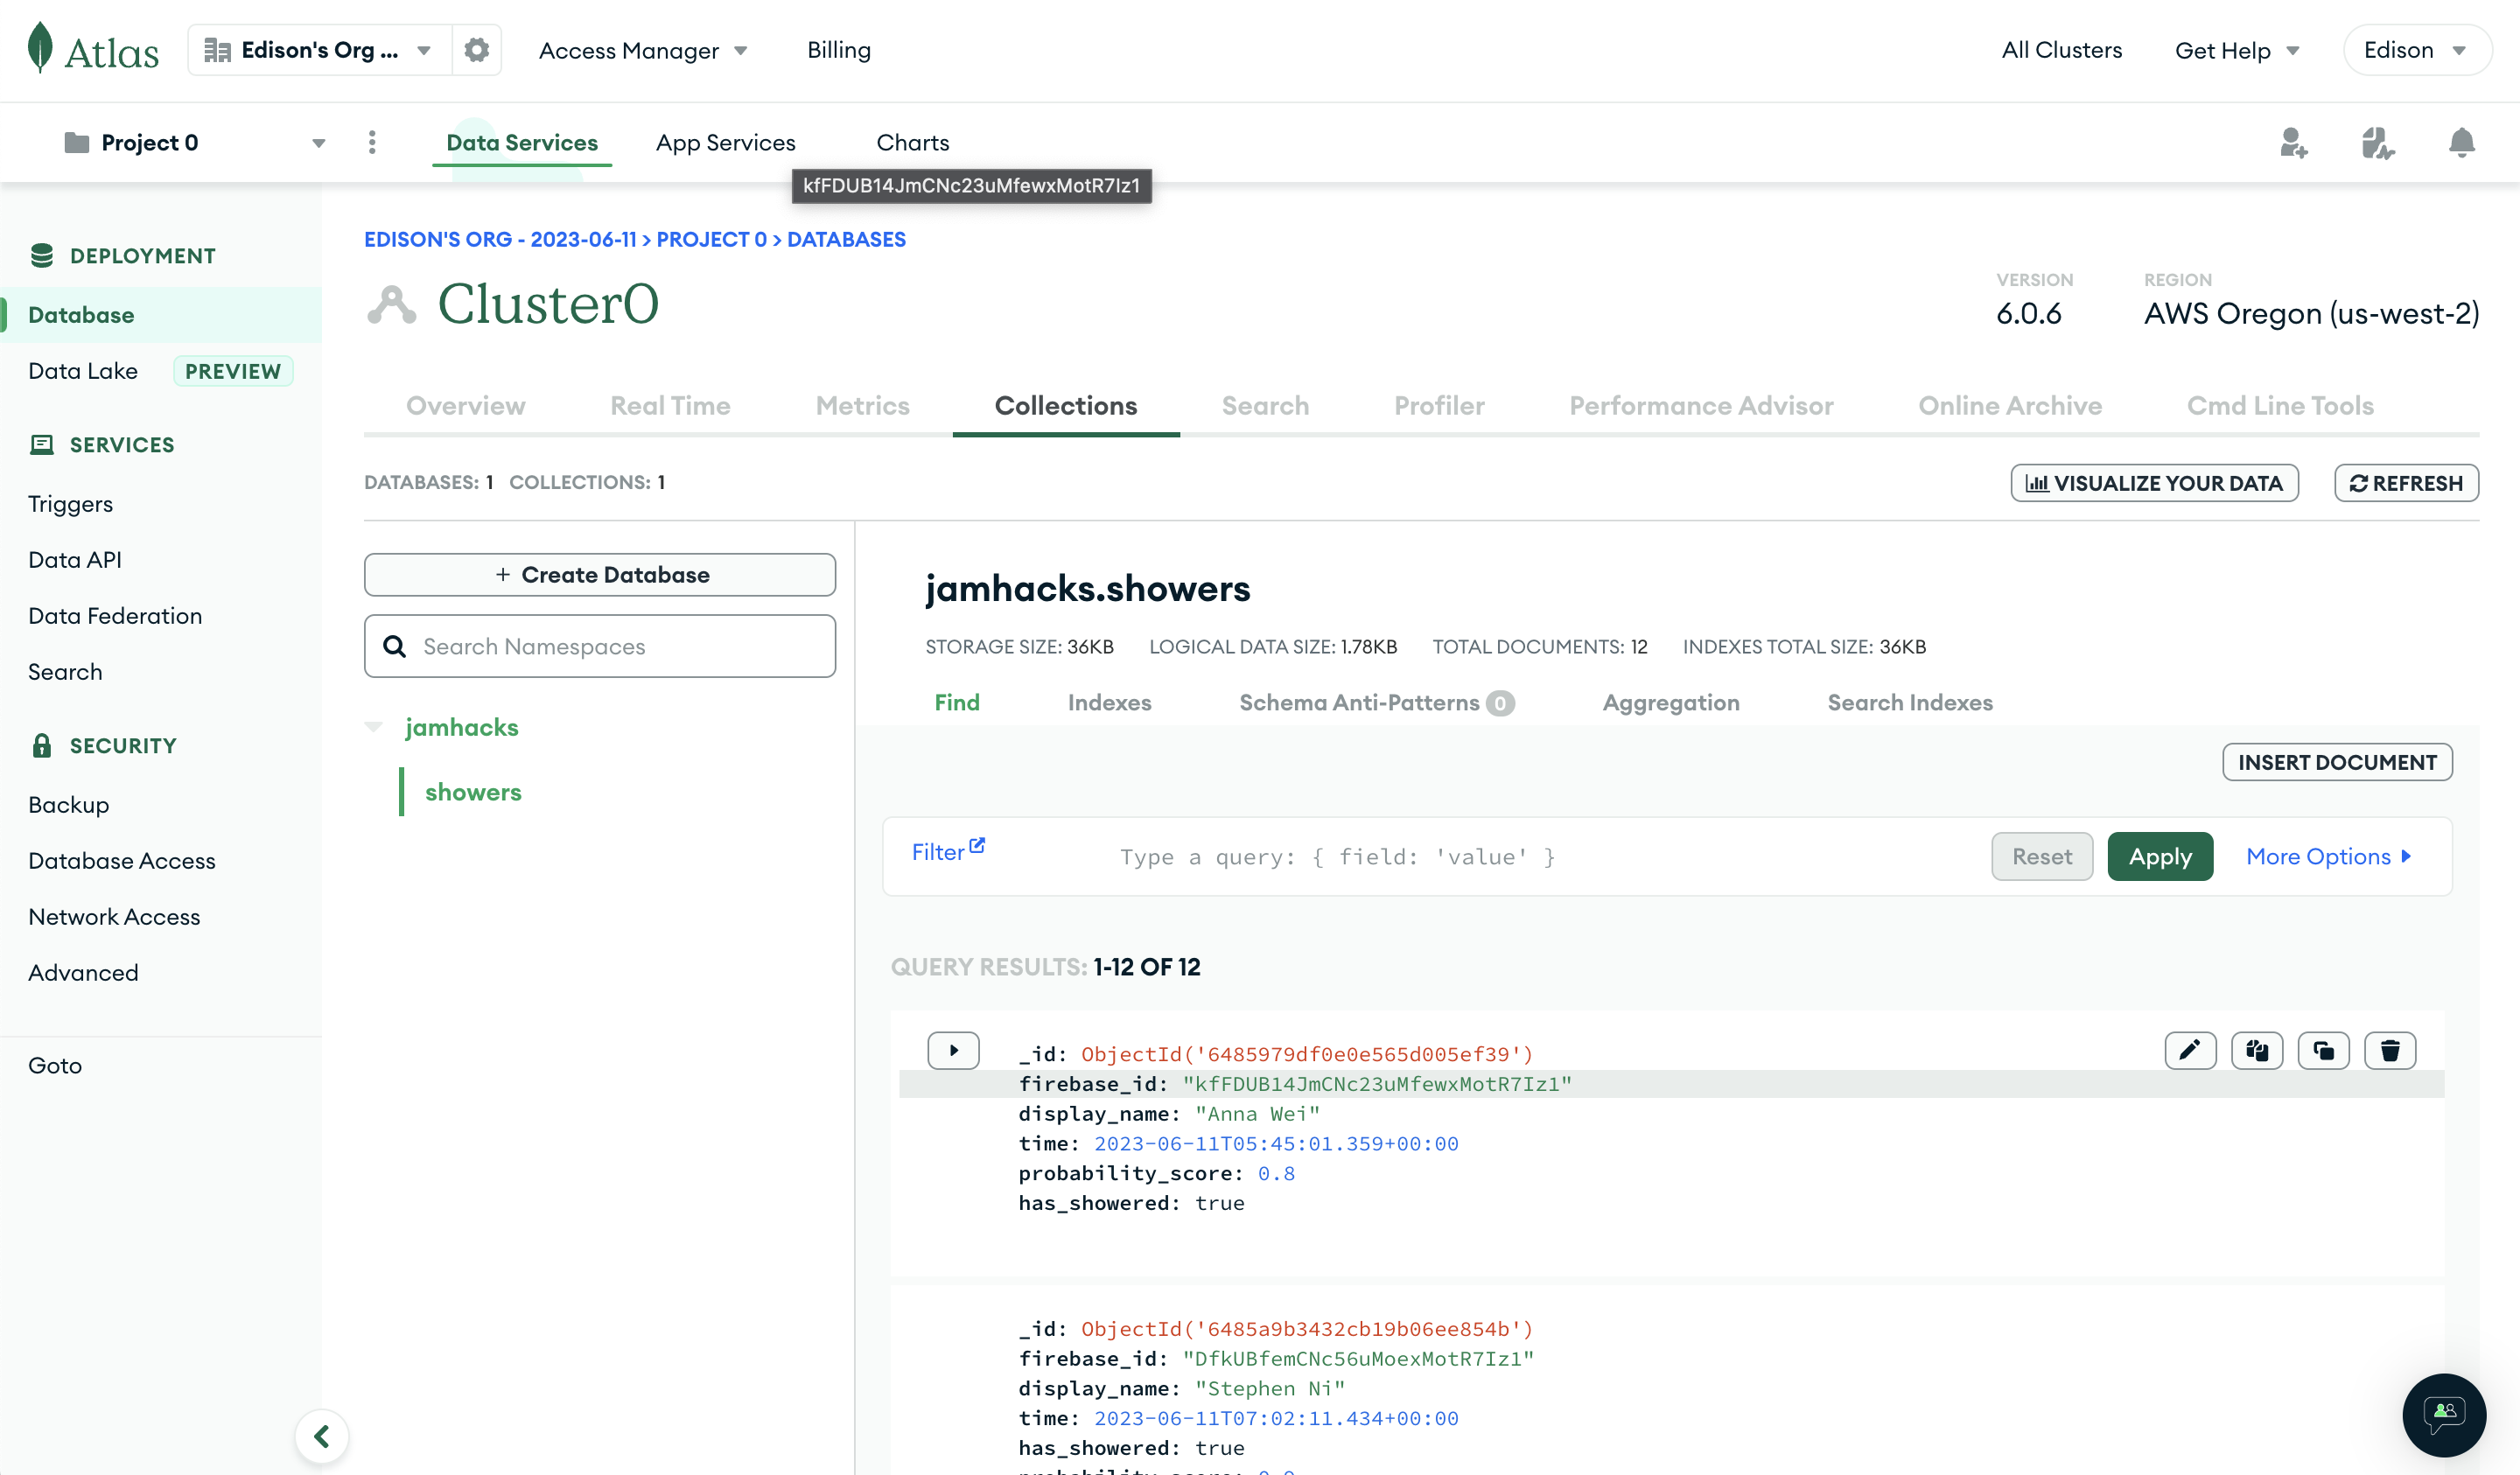Open the Metrics cluster tab

click(x=862, y=405)
